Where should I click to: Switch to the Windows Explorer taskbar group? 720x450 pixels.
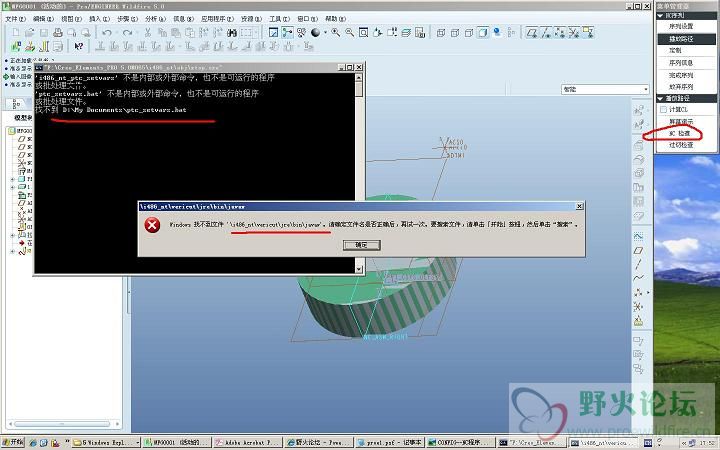[106, 443]
